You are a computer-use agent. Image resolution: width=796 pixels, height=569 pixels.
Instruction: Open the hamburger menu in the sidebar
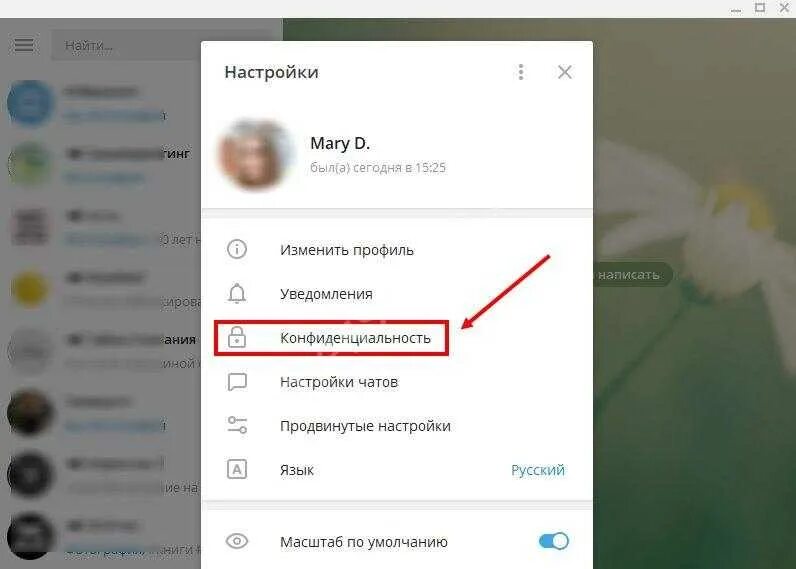(x=24, y=45)
